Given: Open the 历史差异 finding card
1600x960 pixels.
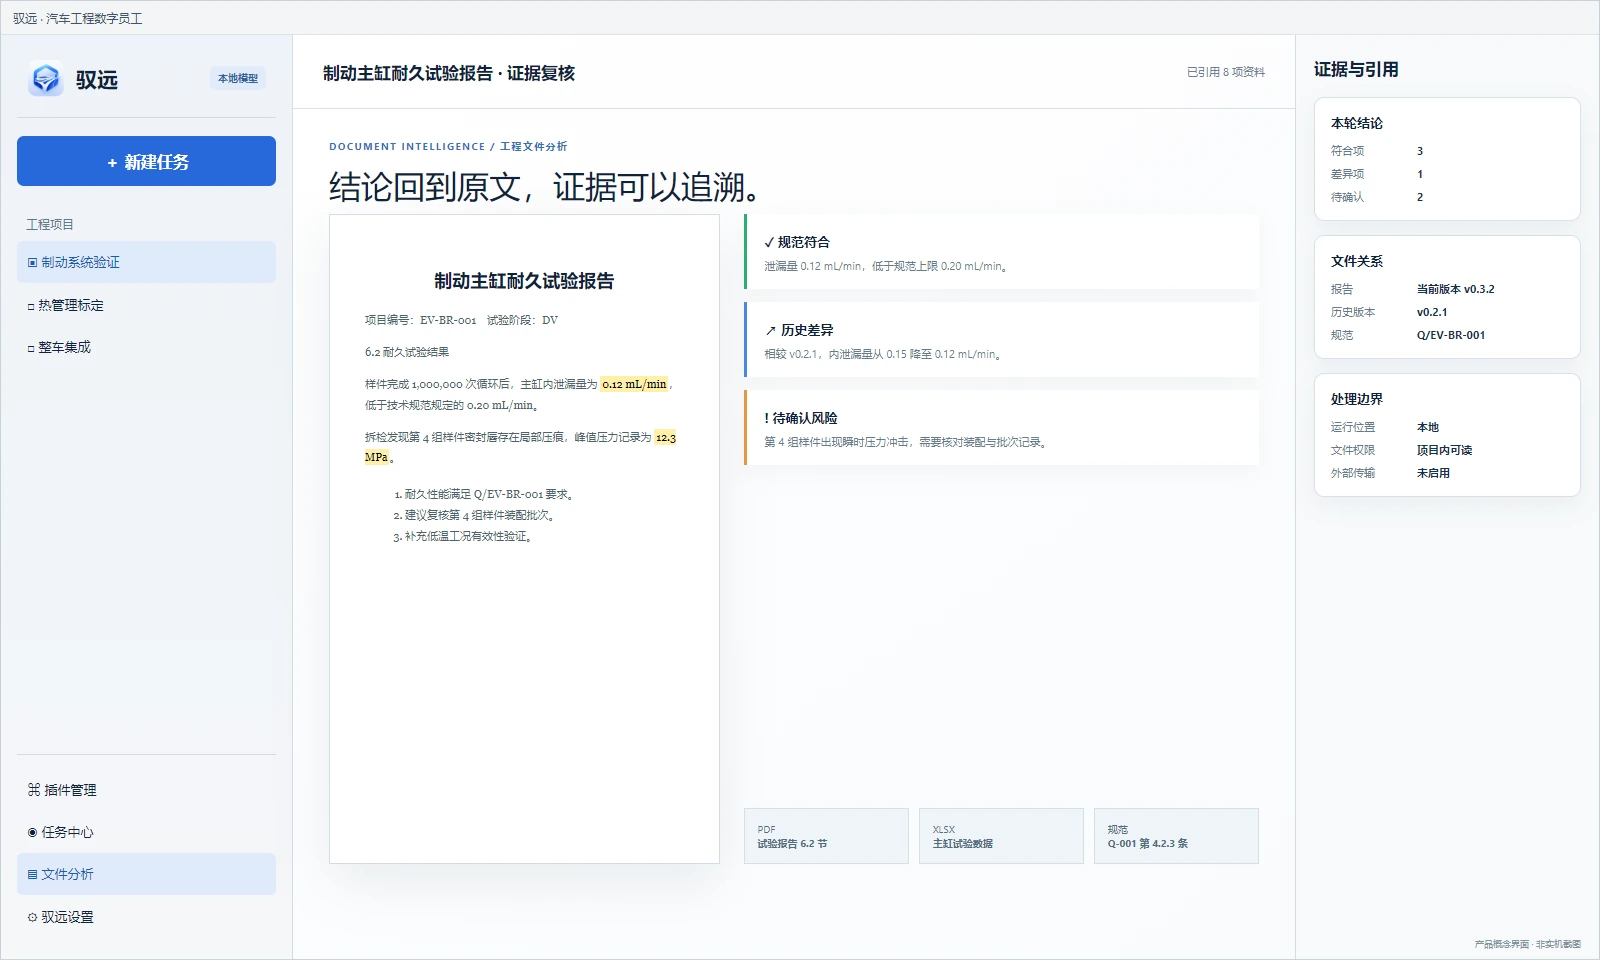Looking at the screenshot, I should click(1001, 340).
